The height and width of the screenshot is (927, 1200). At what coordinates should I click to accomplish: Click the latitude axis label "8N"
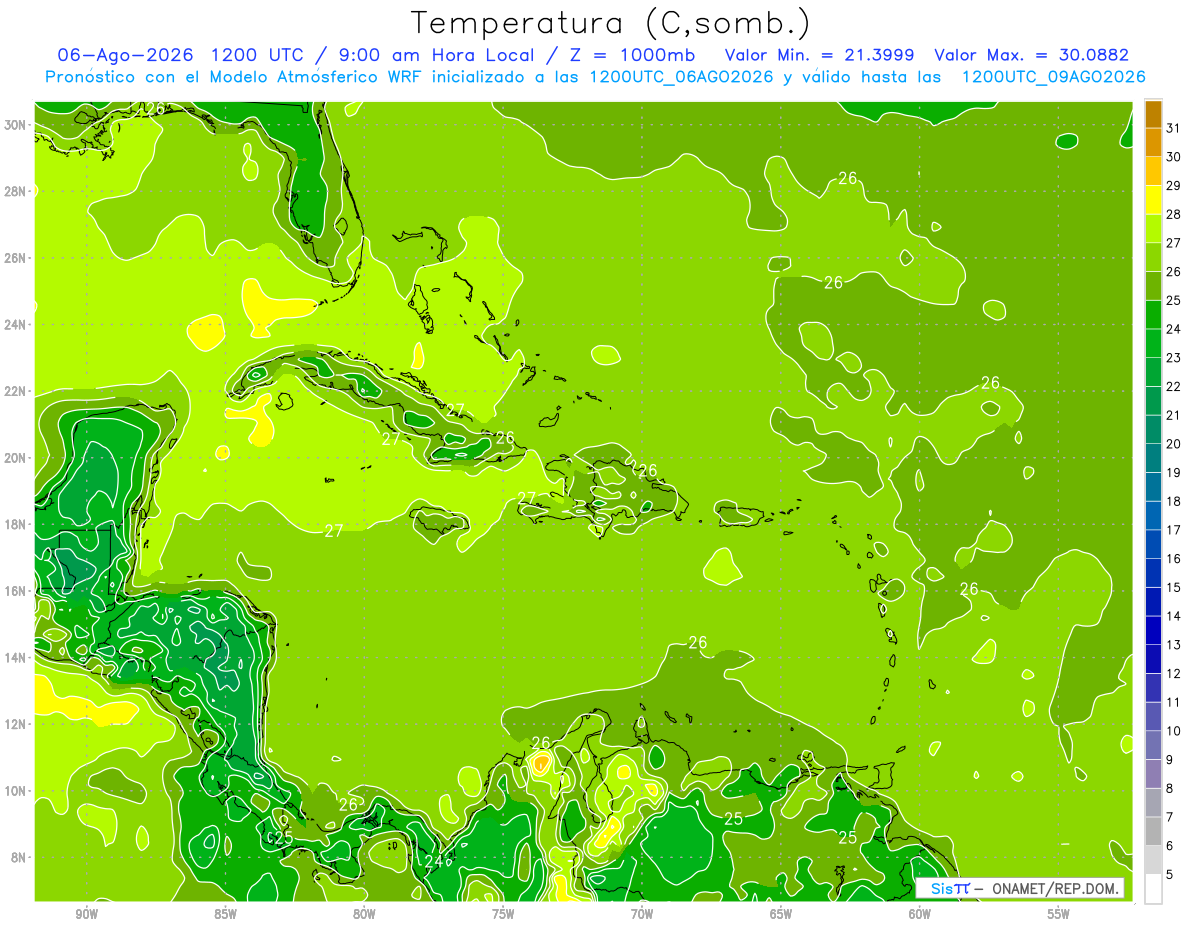tap(19, 858)
